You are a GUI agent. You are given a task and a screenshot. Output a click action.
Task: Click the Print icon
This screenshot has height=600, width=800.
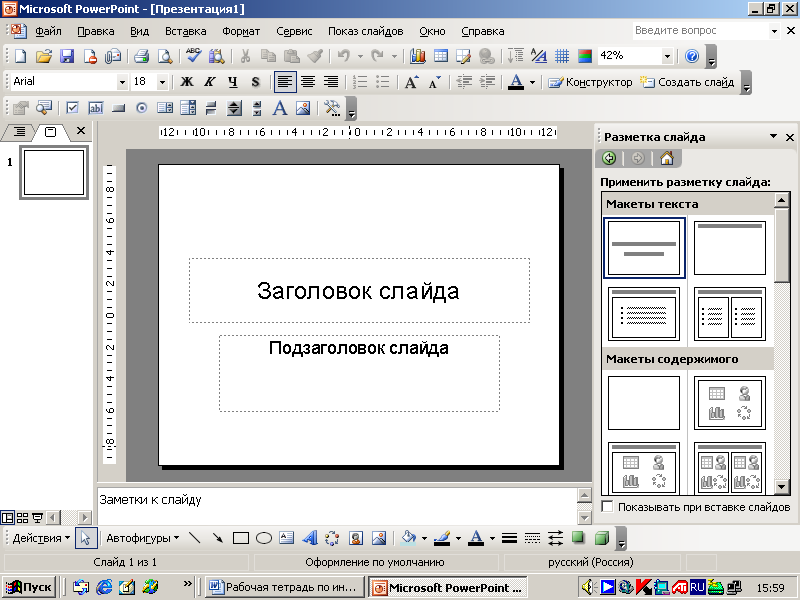click(x=141, y=56)
